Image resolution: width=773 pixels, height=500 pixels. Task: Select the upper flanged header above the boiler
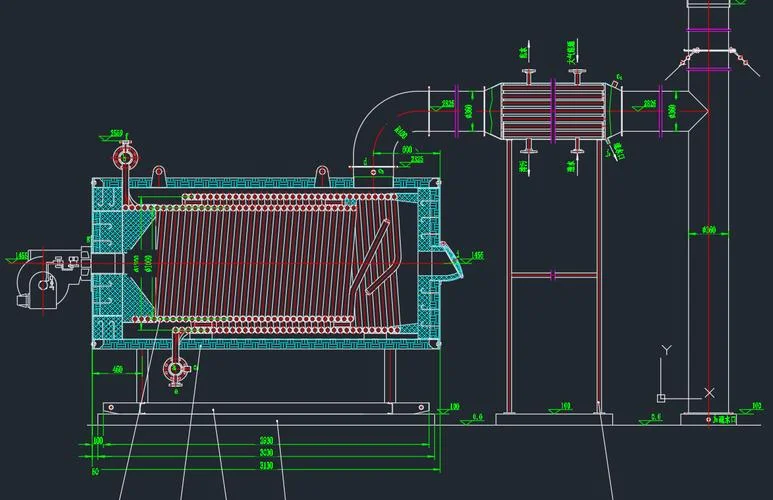125,157
